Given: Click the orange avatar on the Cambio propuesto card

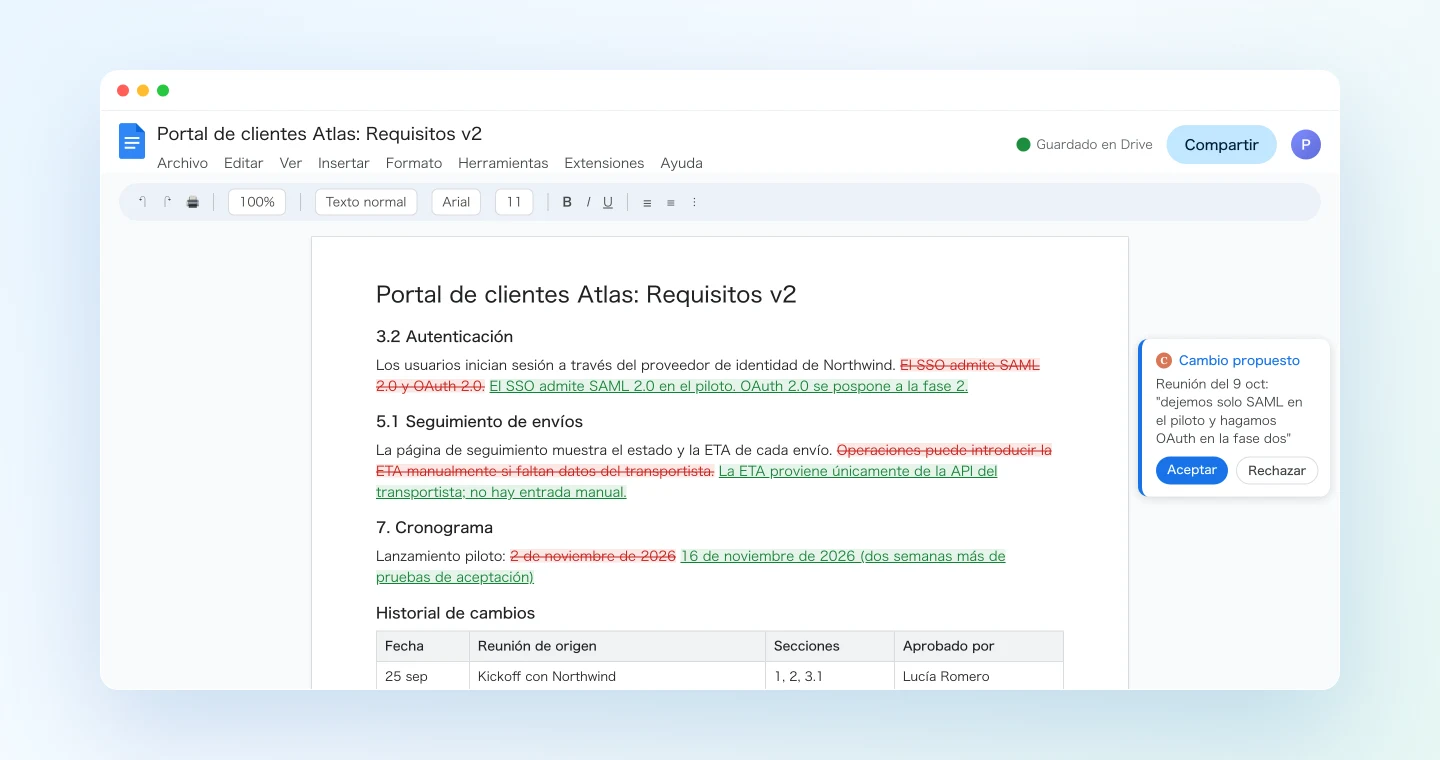Looking at the screenshot, I should [1163, 361].
